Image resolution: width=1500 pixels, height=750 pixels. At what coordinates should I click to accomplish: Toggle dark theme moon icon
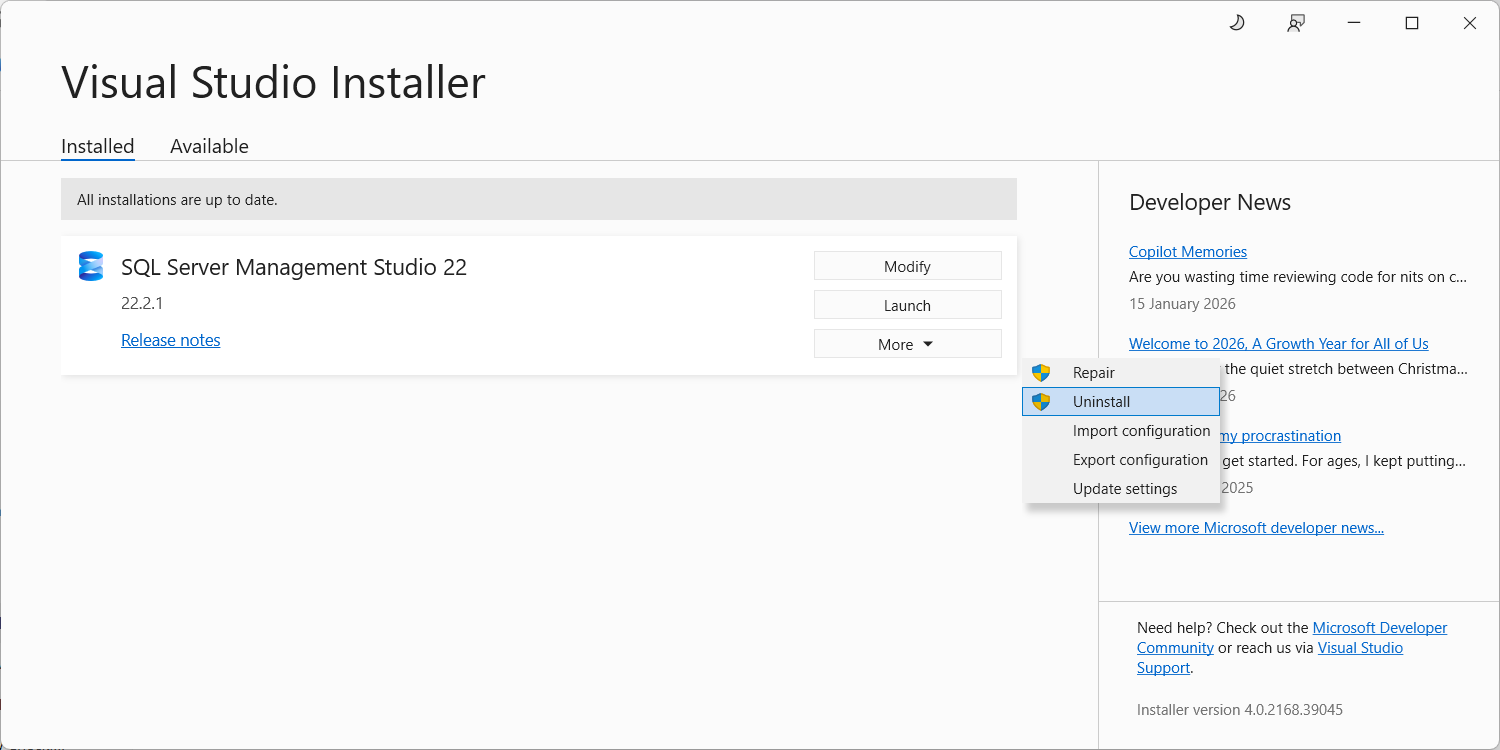pyautogui.click(x=1237, y=23)
